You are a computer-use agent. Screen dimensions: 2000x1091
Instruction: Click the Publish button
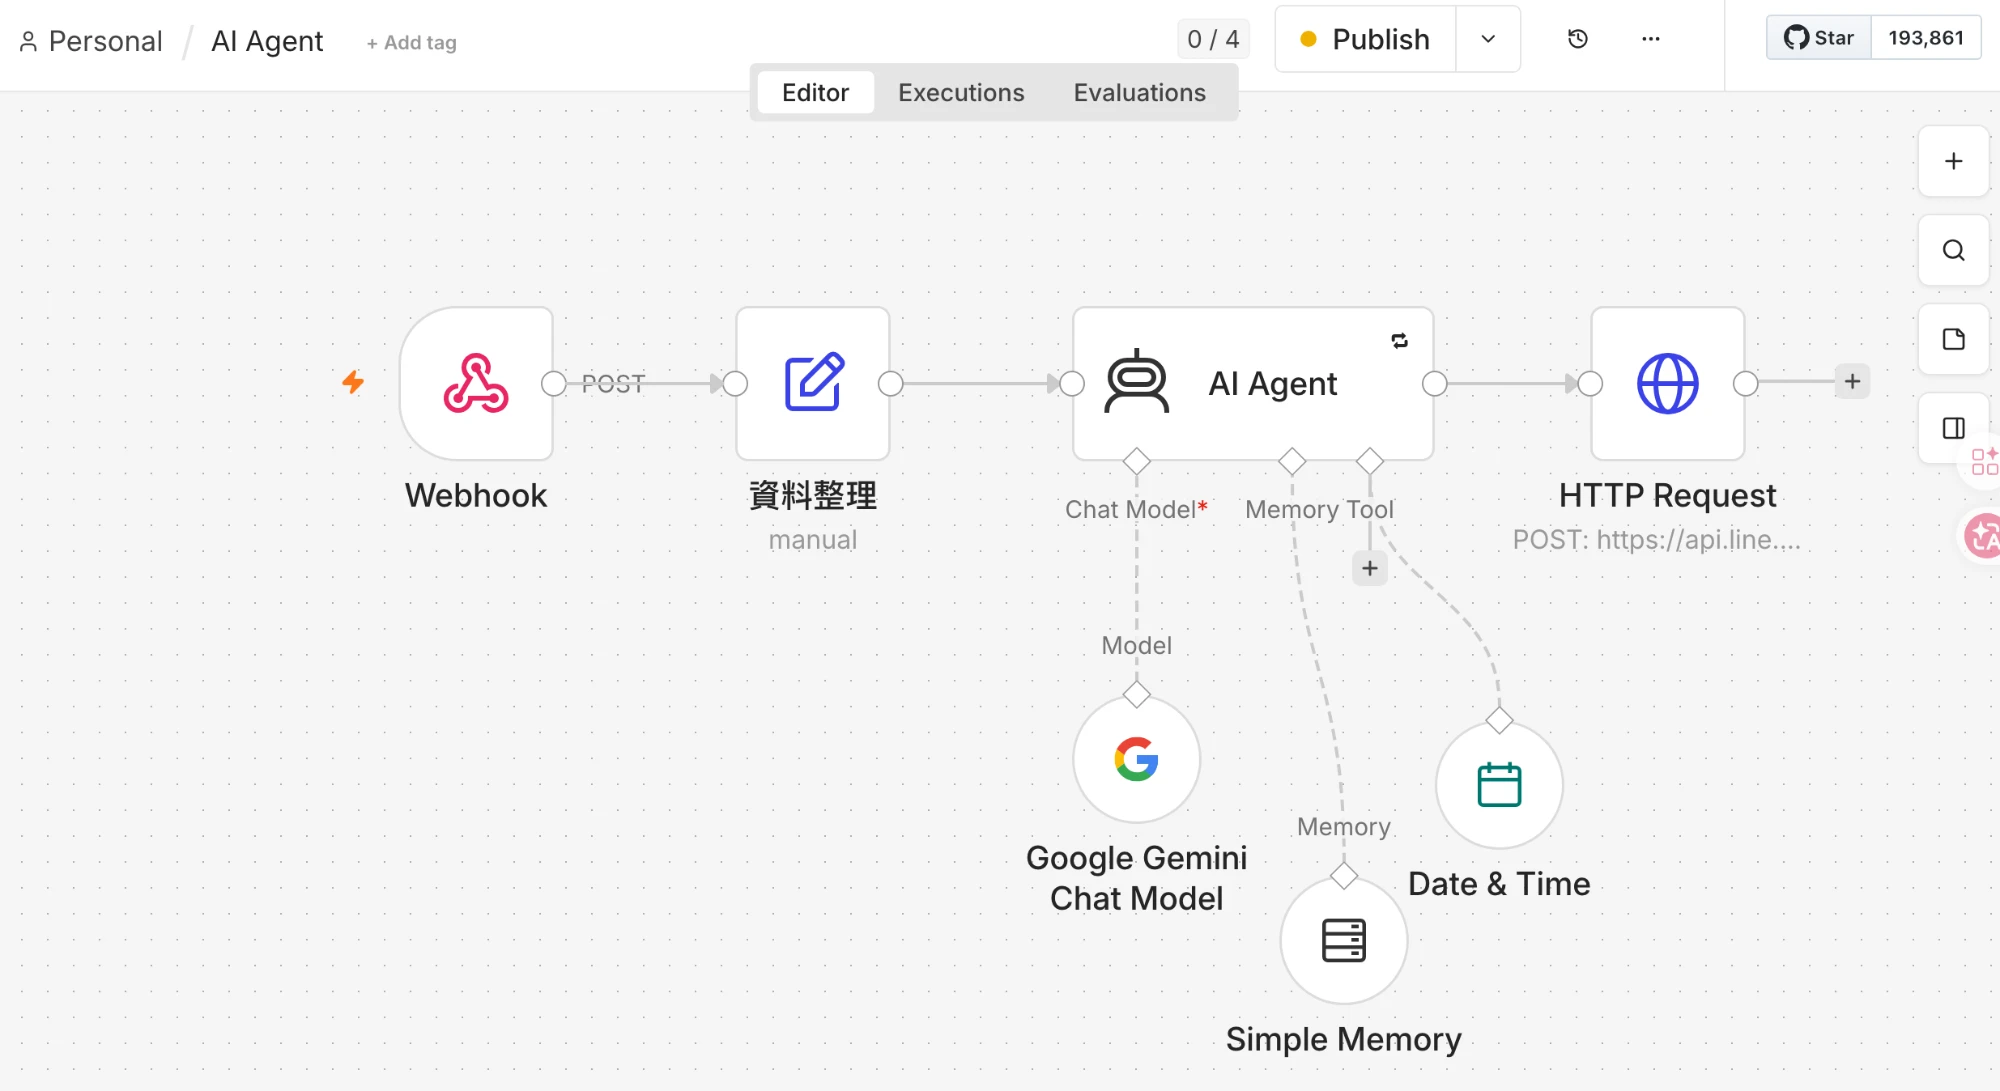tap(1365, 39)
